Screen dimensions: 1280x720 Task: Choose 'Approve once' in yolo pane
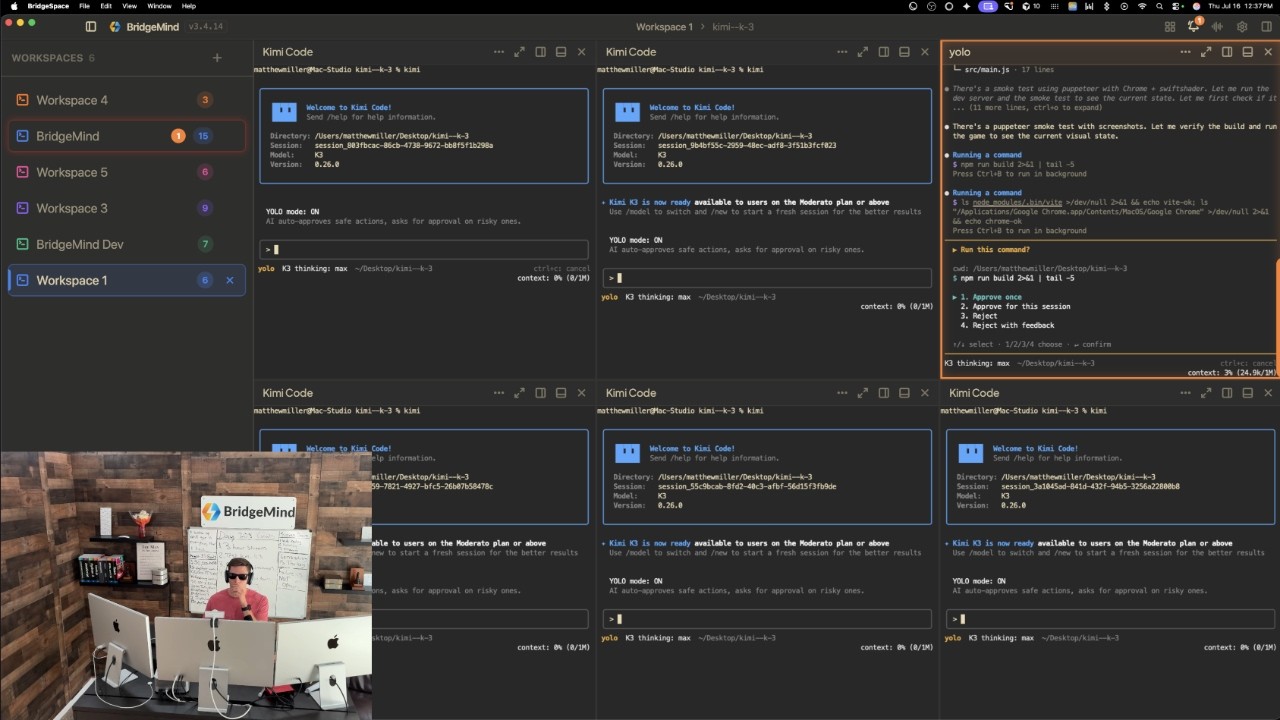(x=991, y=297)
